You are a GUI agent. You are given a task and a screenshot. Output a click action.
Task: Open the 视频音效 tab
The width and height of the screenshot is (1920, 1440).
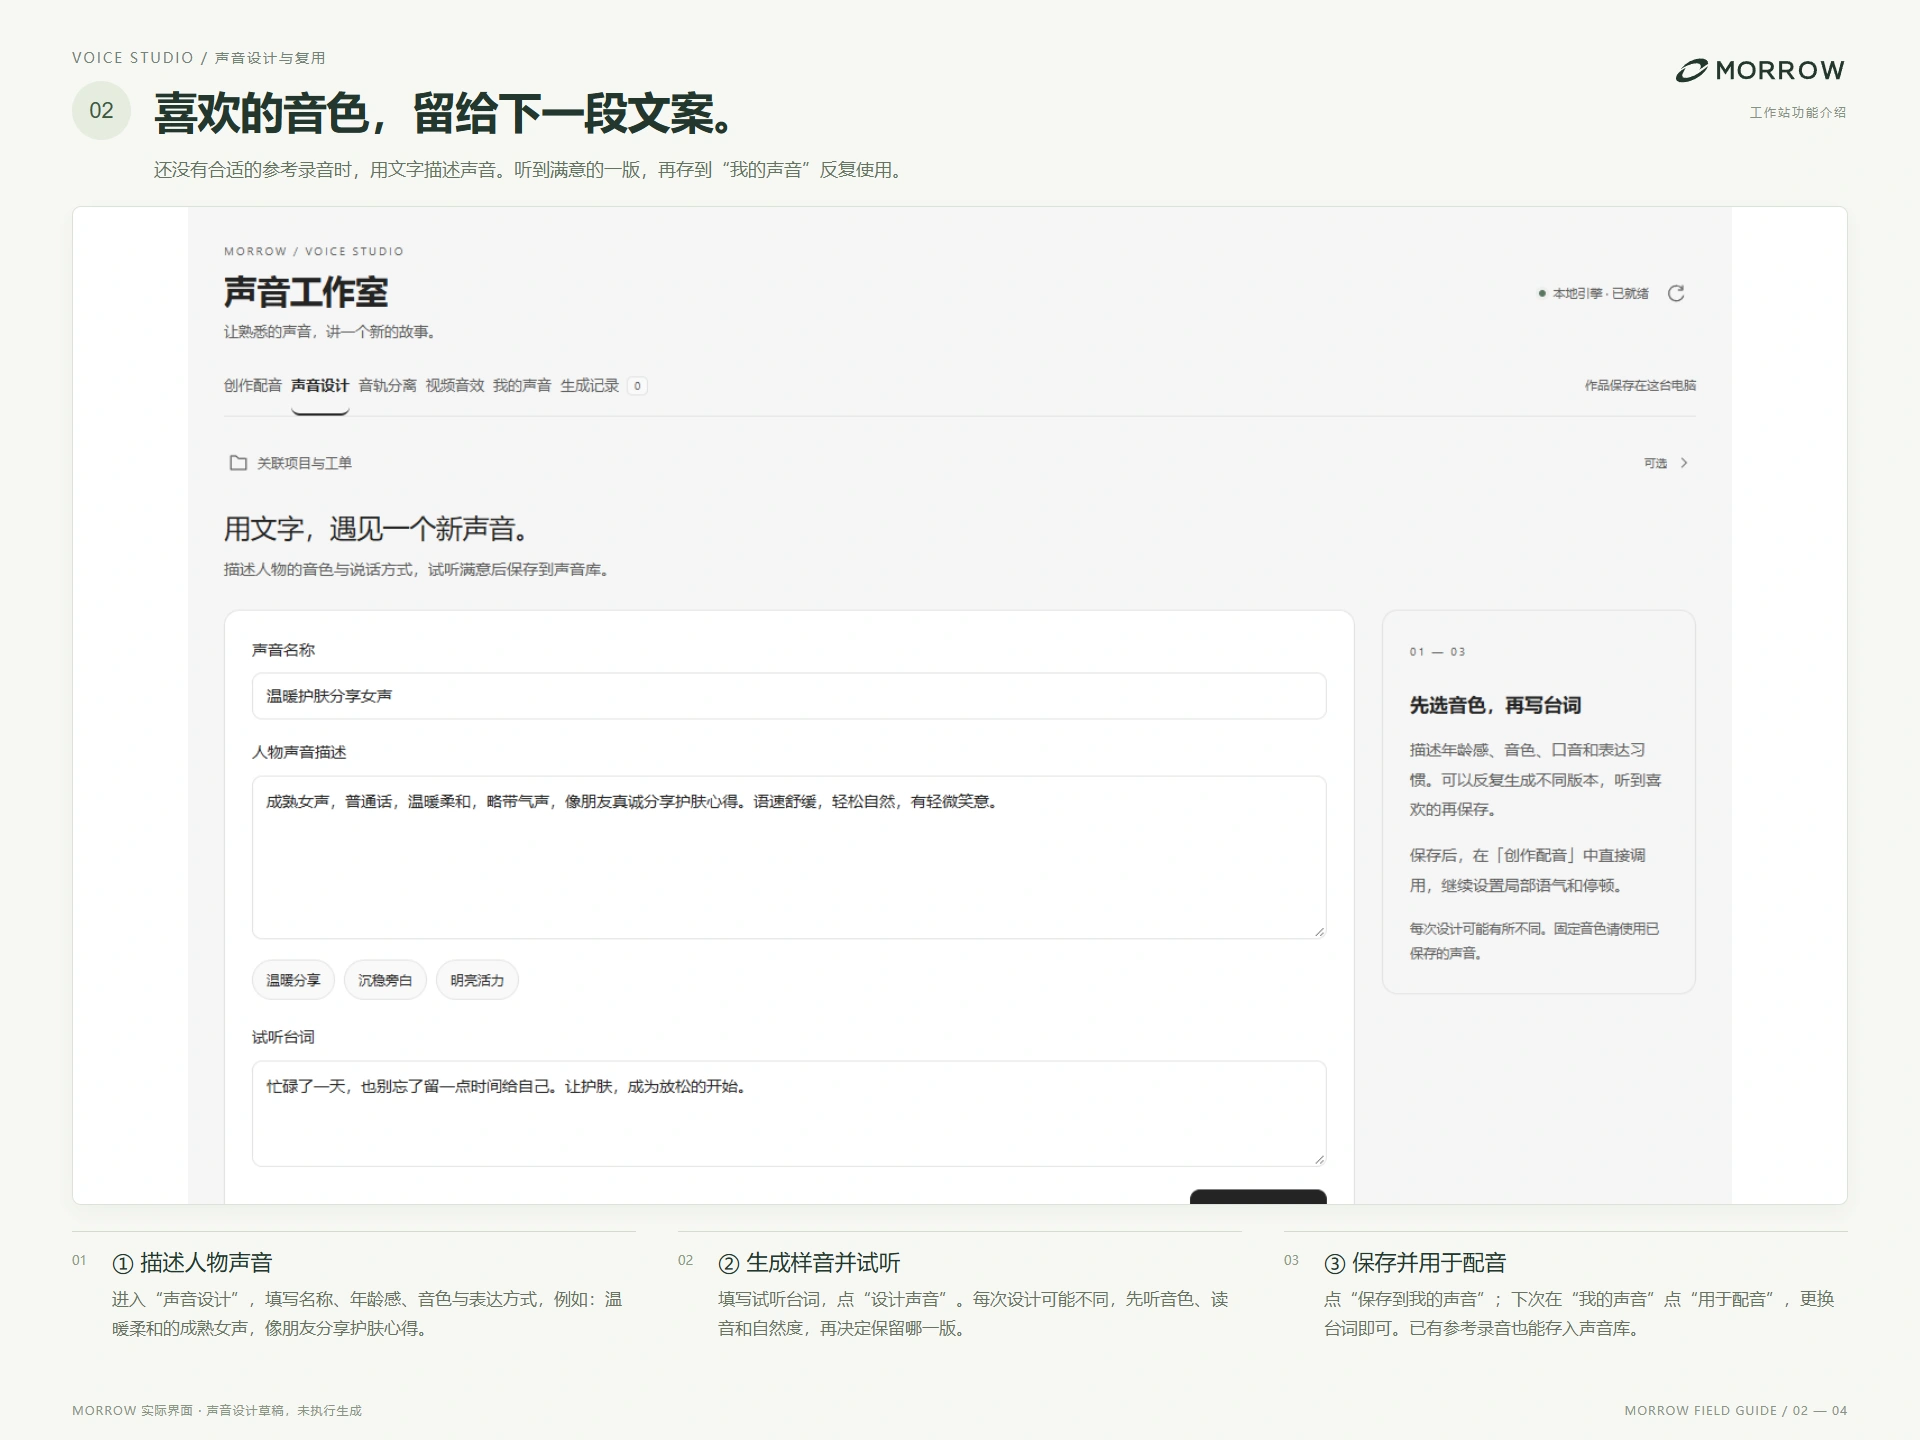coord(455,386)
